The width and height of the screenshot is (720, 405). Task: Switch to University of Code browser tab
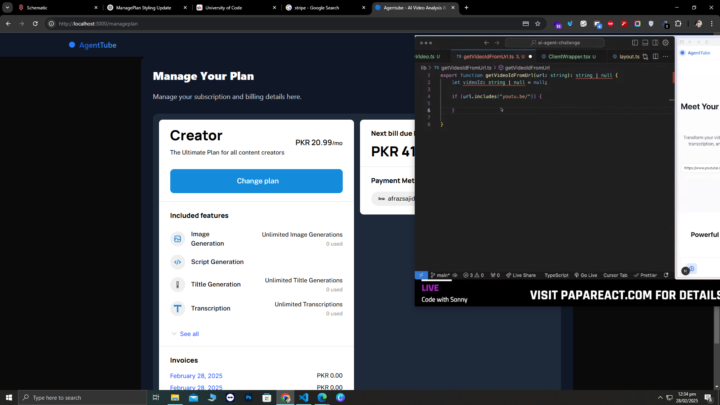point(234,8)
